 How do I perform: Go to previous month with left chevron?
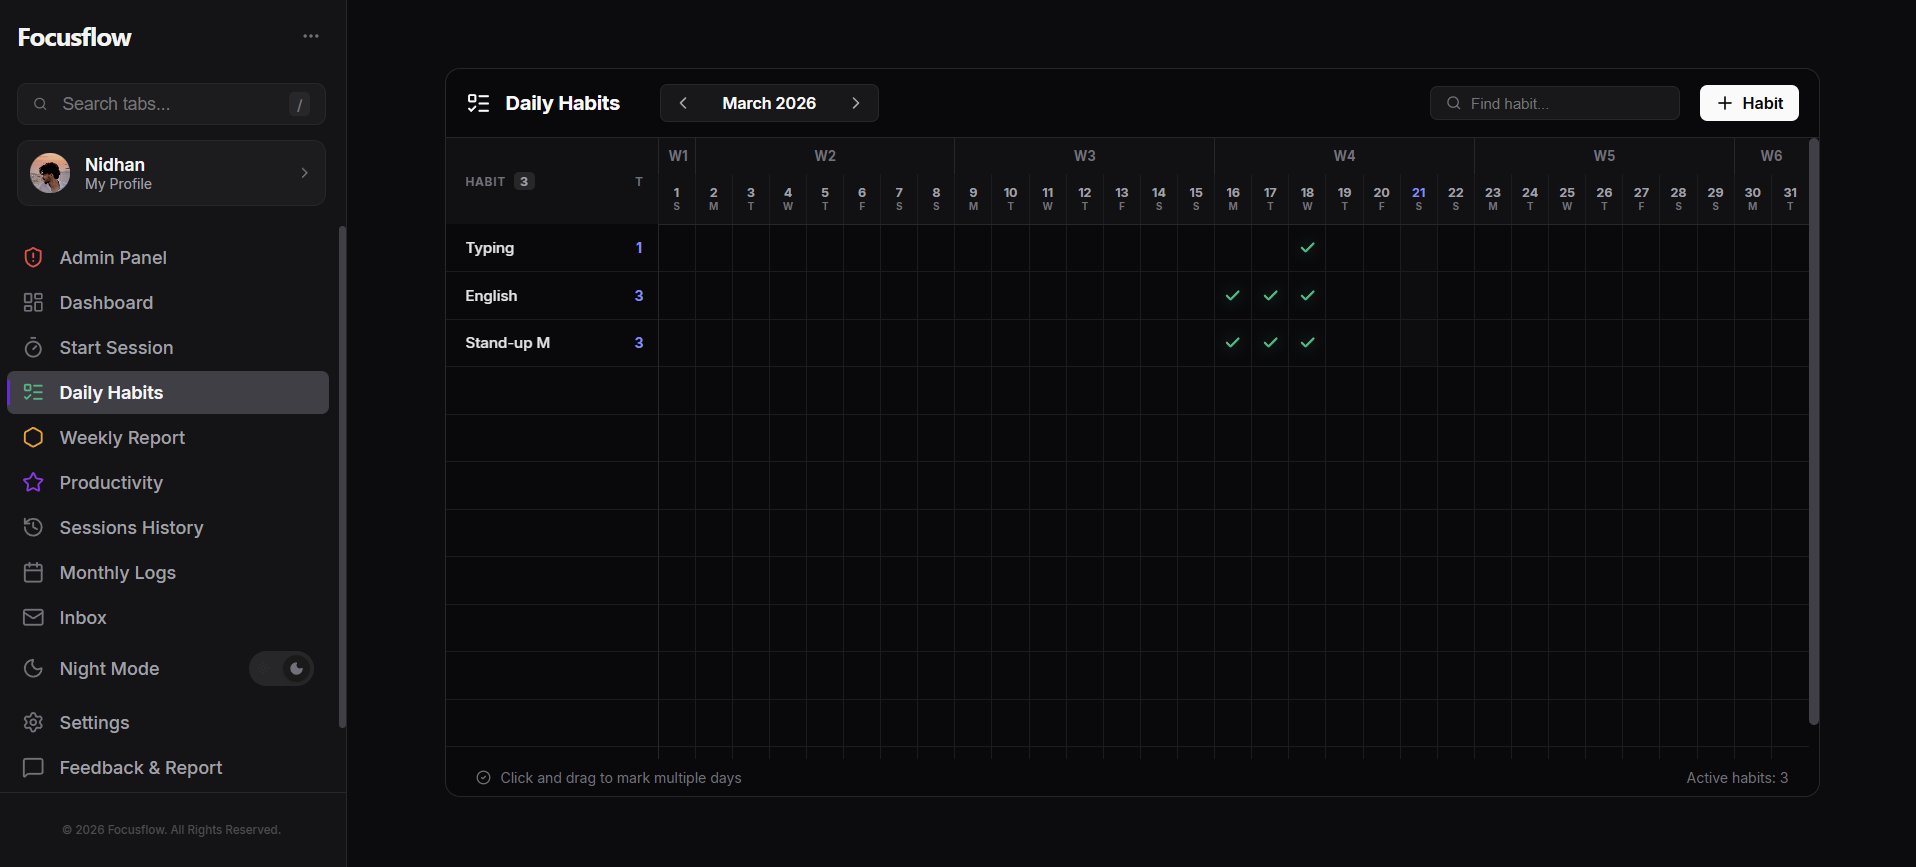tap(683, 103)
